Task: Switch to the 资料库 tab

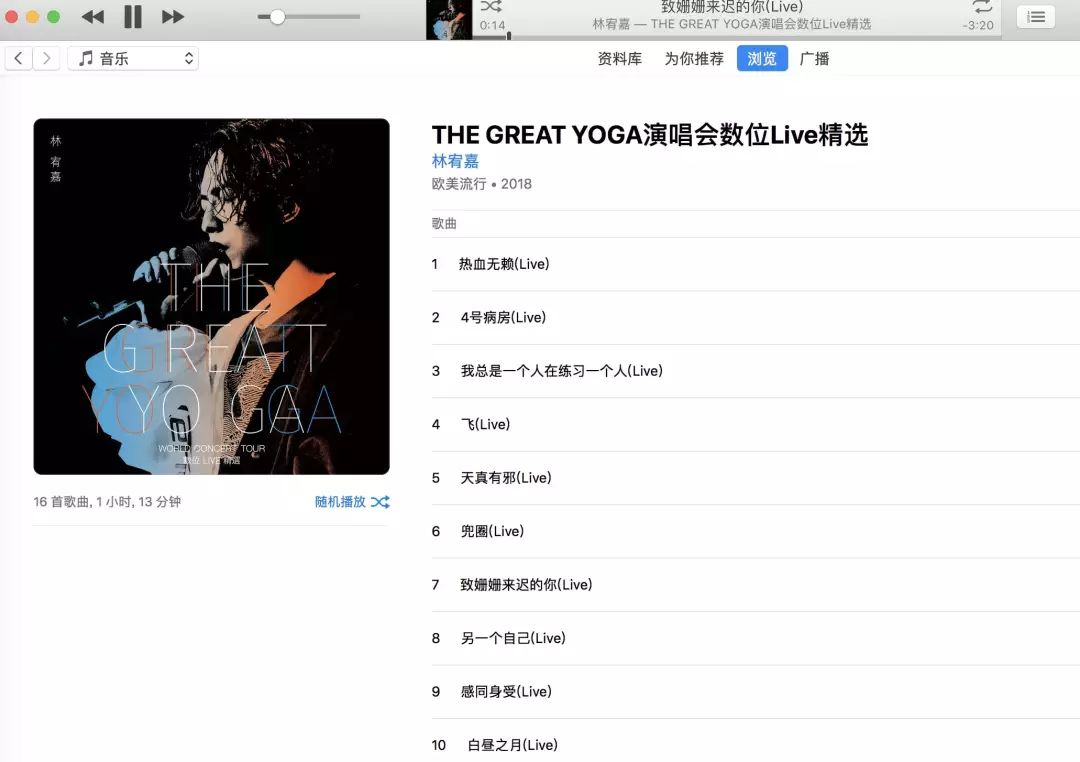Action: click(619, 59)
